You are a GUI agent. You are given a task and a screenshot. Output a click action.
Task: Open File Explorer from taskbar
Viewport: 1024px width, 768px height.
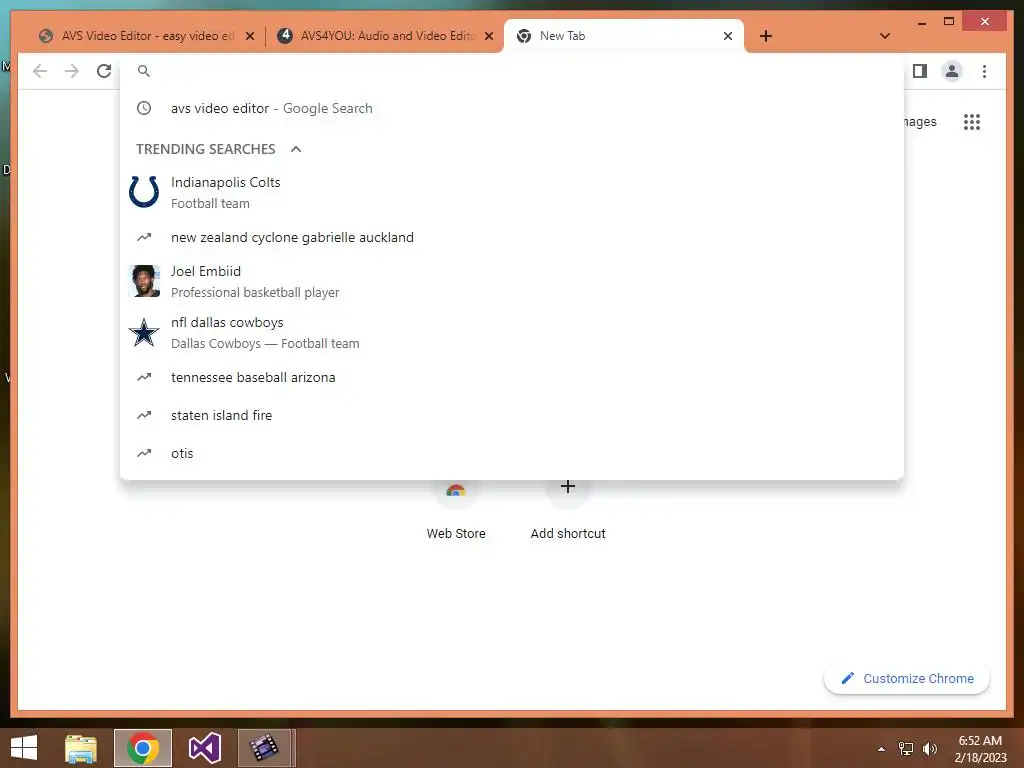[81, 748]
